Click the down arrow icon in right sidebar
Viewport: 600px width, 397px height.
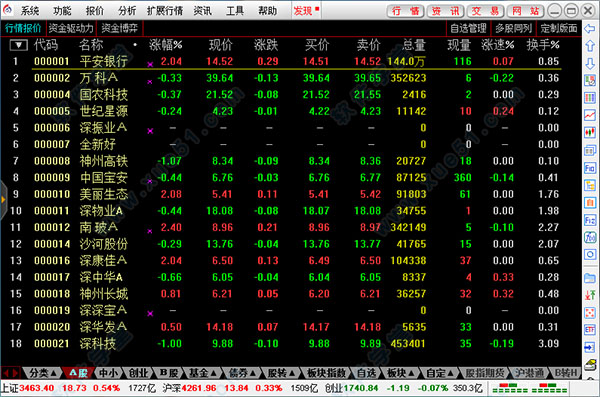(590, 64)
